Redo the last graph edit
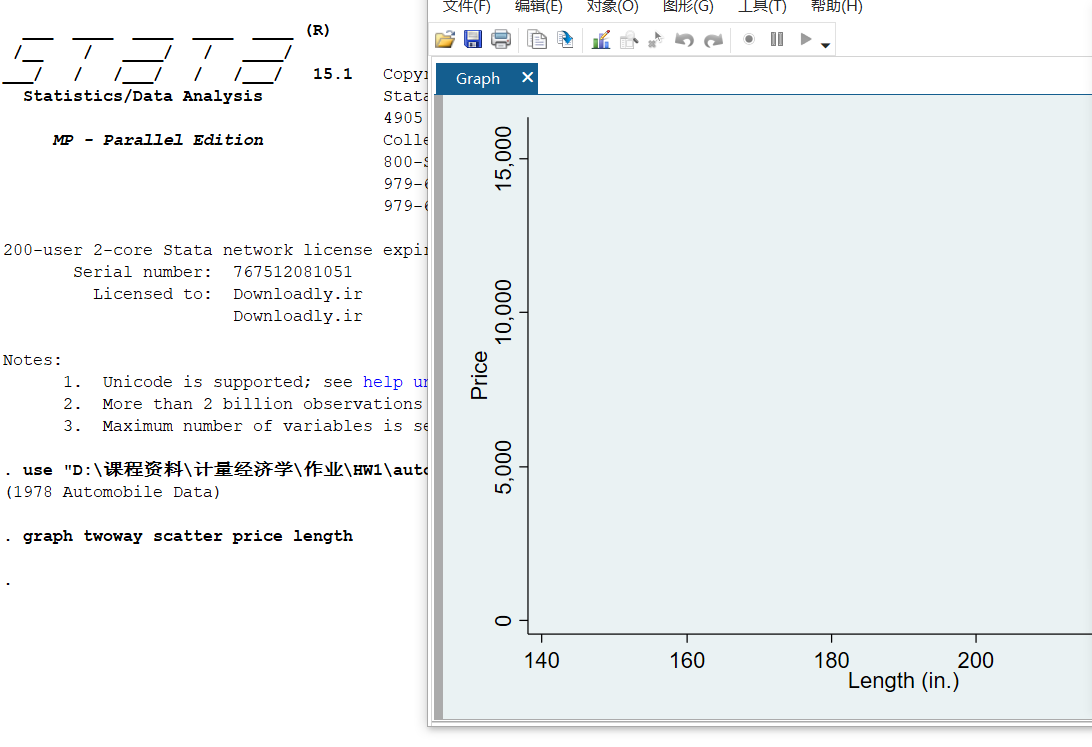Viewport: 1092px width, 747px height. [x=713, y=40]
